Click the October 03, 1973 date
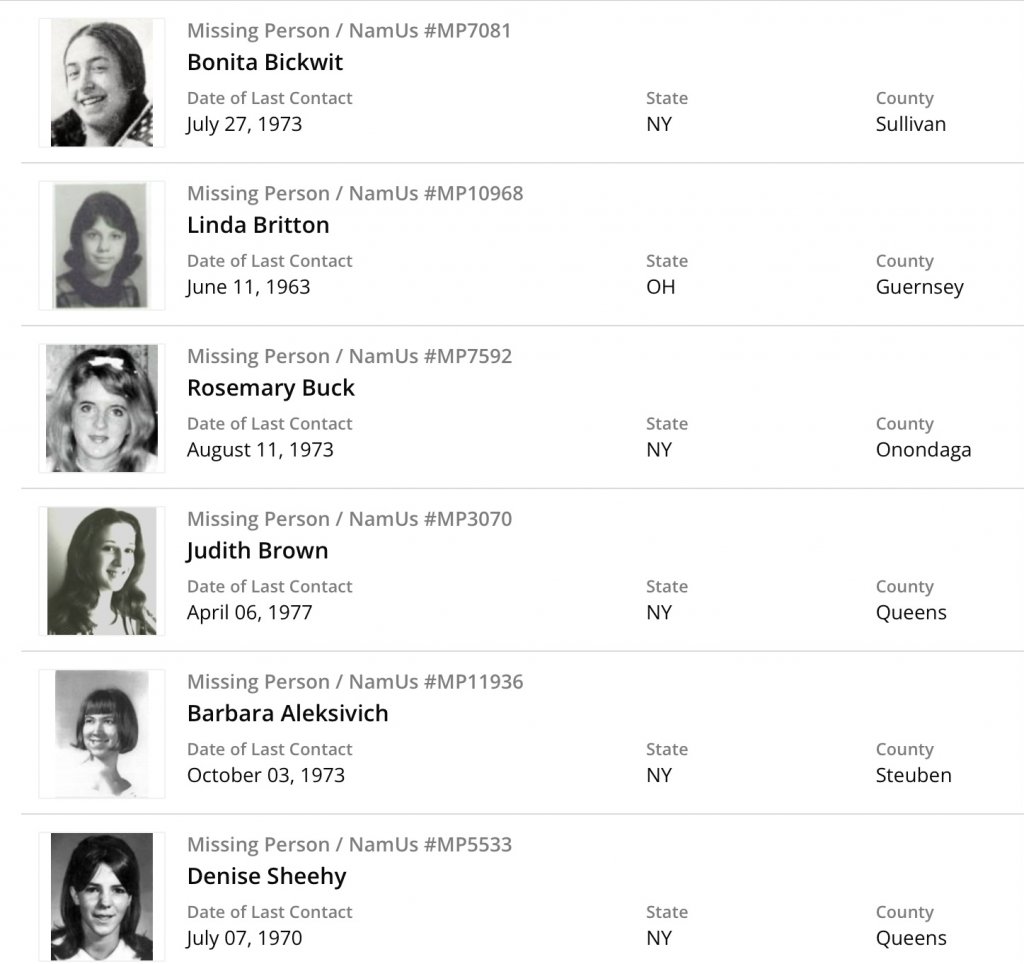 click(266, 775)
